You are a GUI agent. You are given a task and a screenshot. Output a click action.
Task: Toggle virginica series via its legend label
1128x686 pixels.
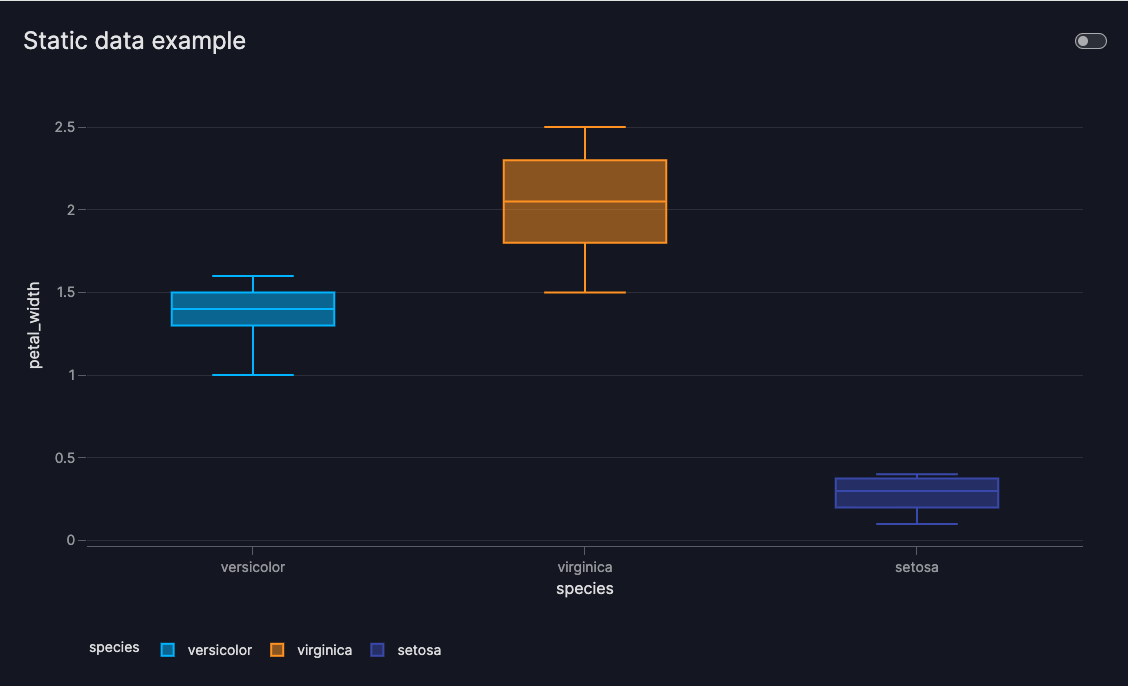(x=324, y=650)
